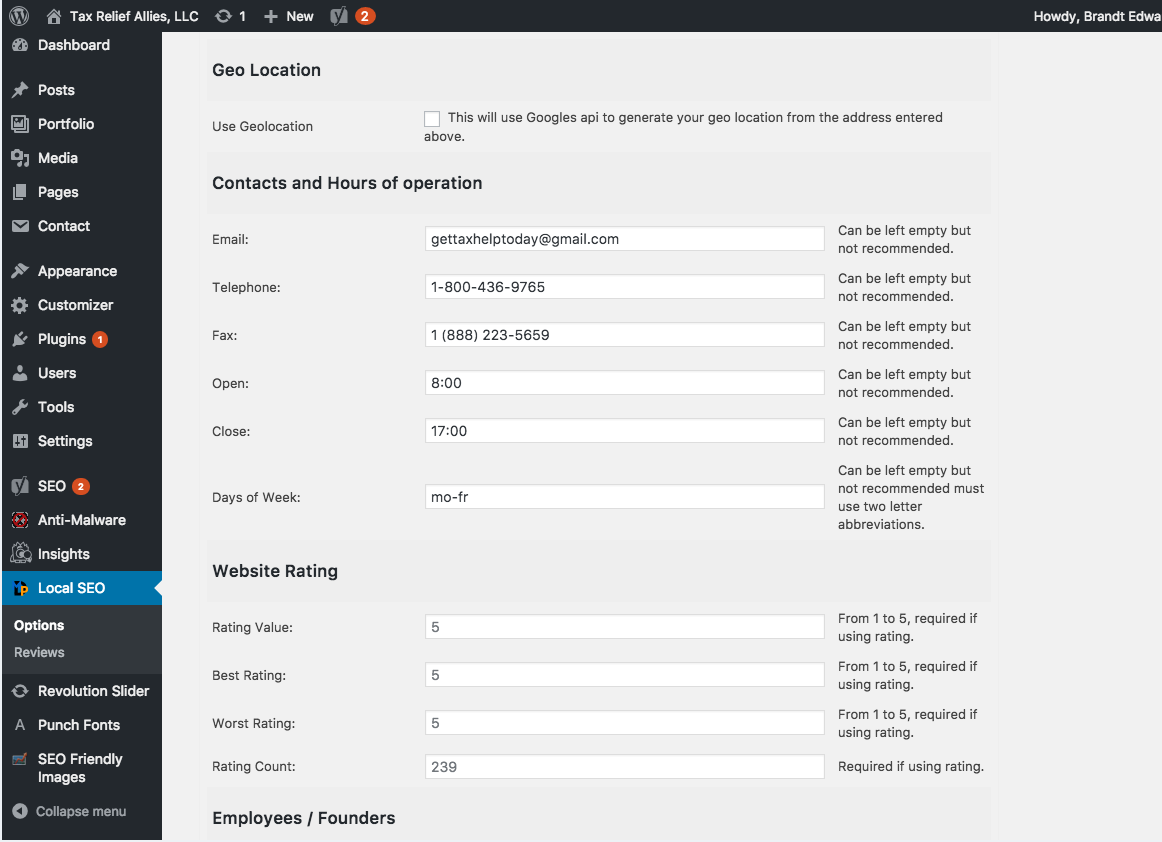The image size is (1162, 842).
Task: Click the WordPress logo icon
Action: 19,16
